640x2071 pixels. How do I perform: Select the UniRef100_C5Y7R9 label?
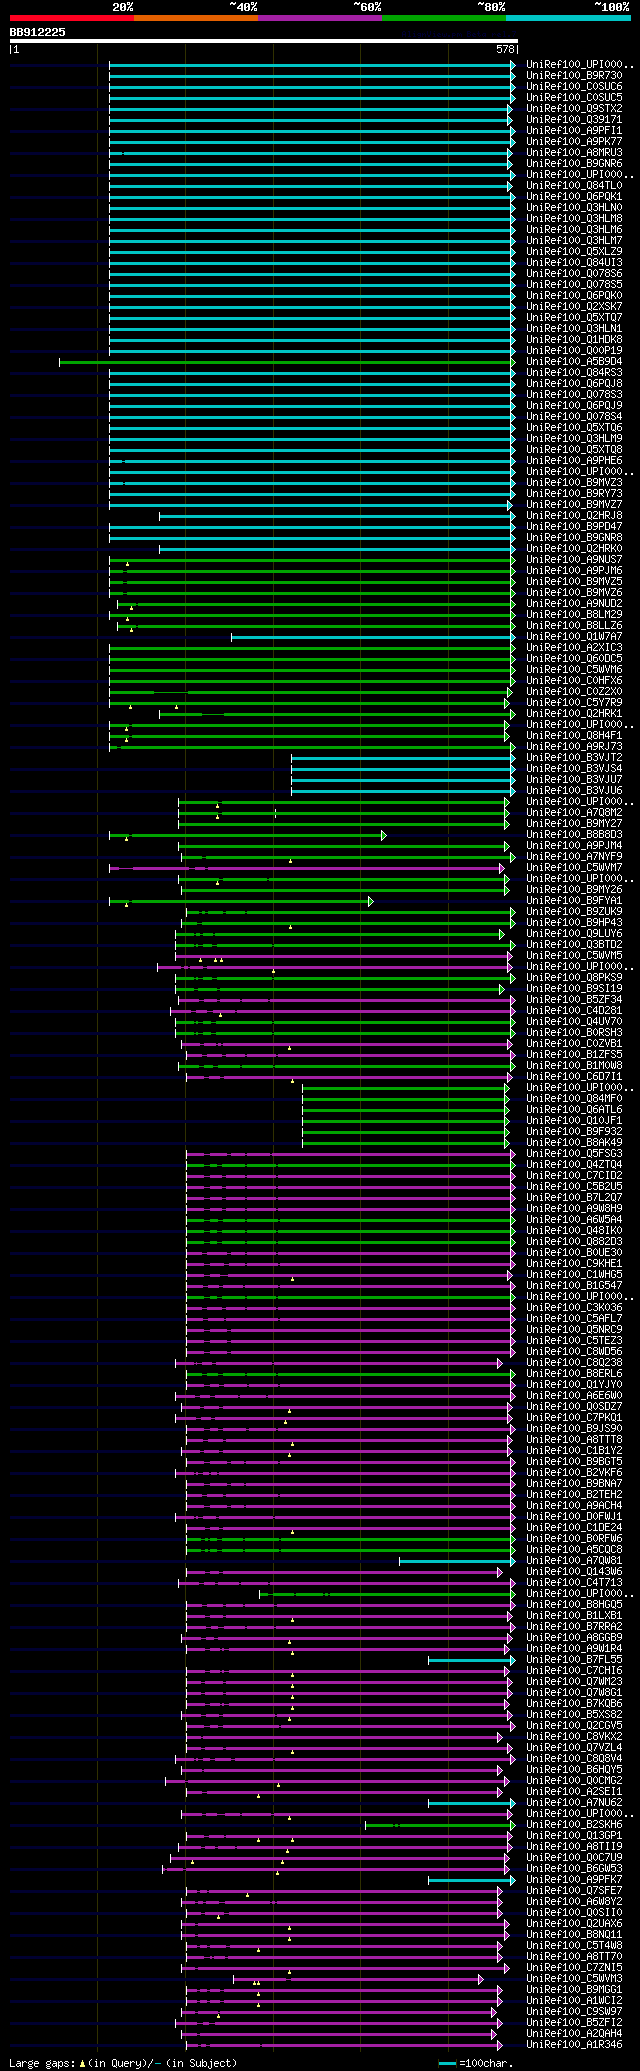[x=574, y=702]
